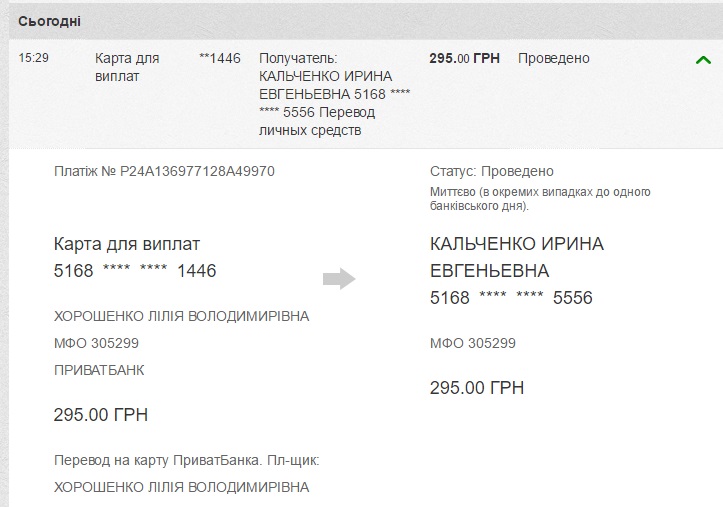This screenshot has height=507, width=723.
Task: Click the bold 295.00 ГРН amount in row
Action: pos(464,58)
